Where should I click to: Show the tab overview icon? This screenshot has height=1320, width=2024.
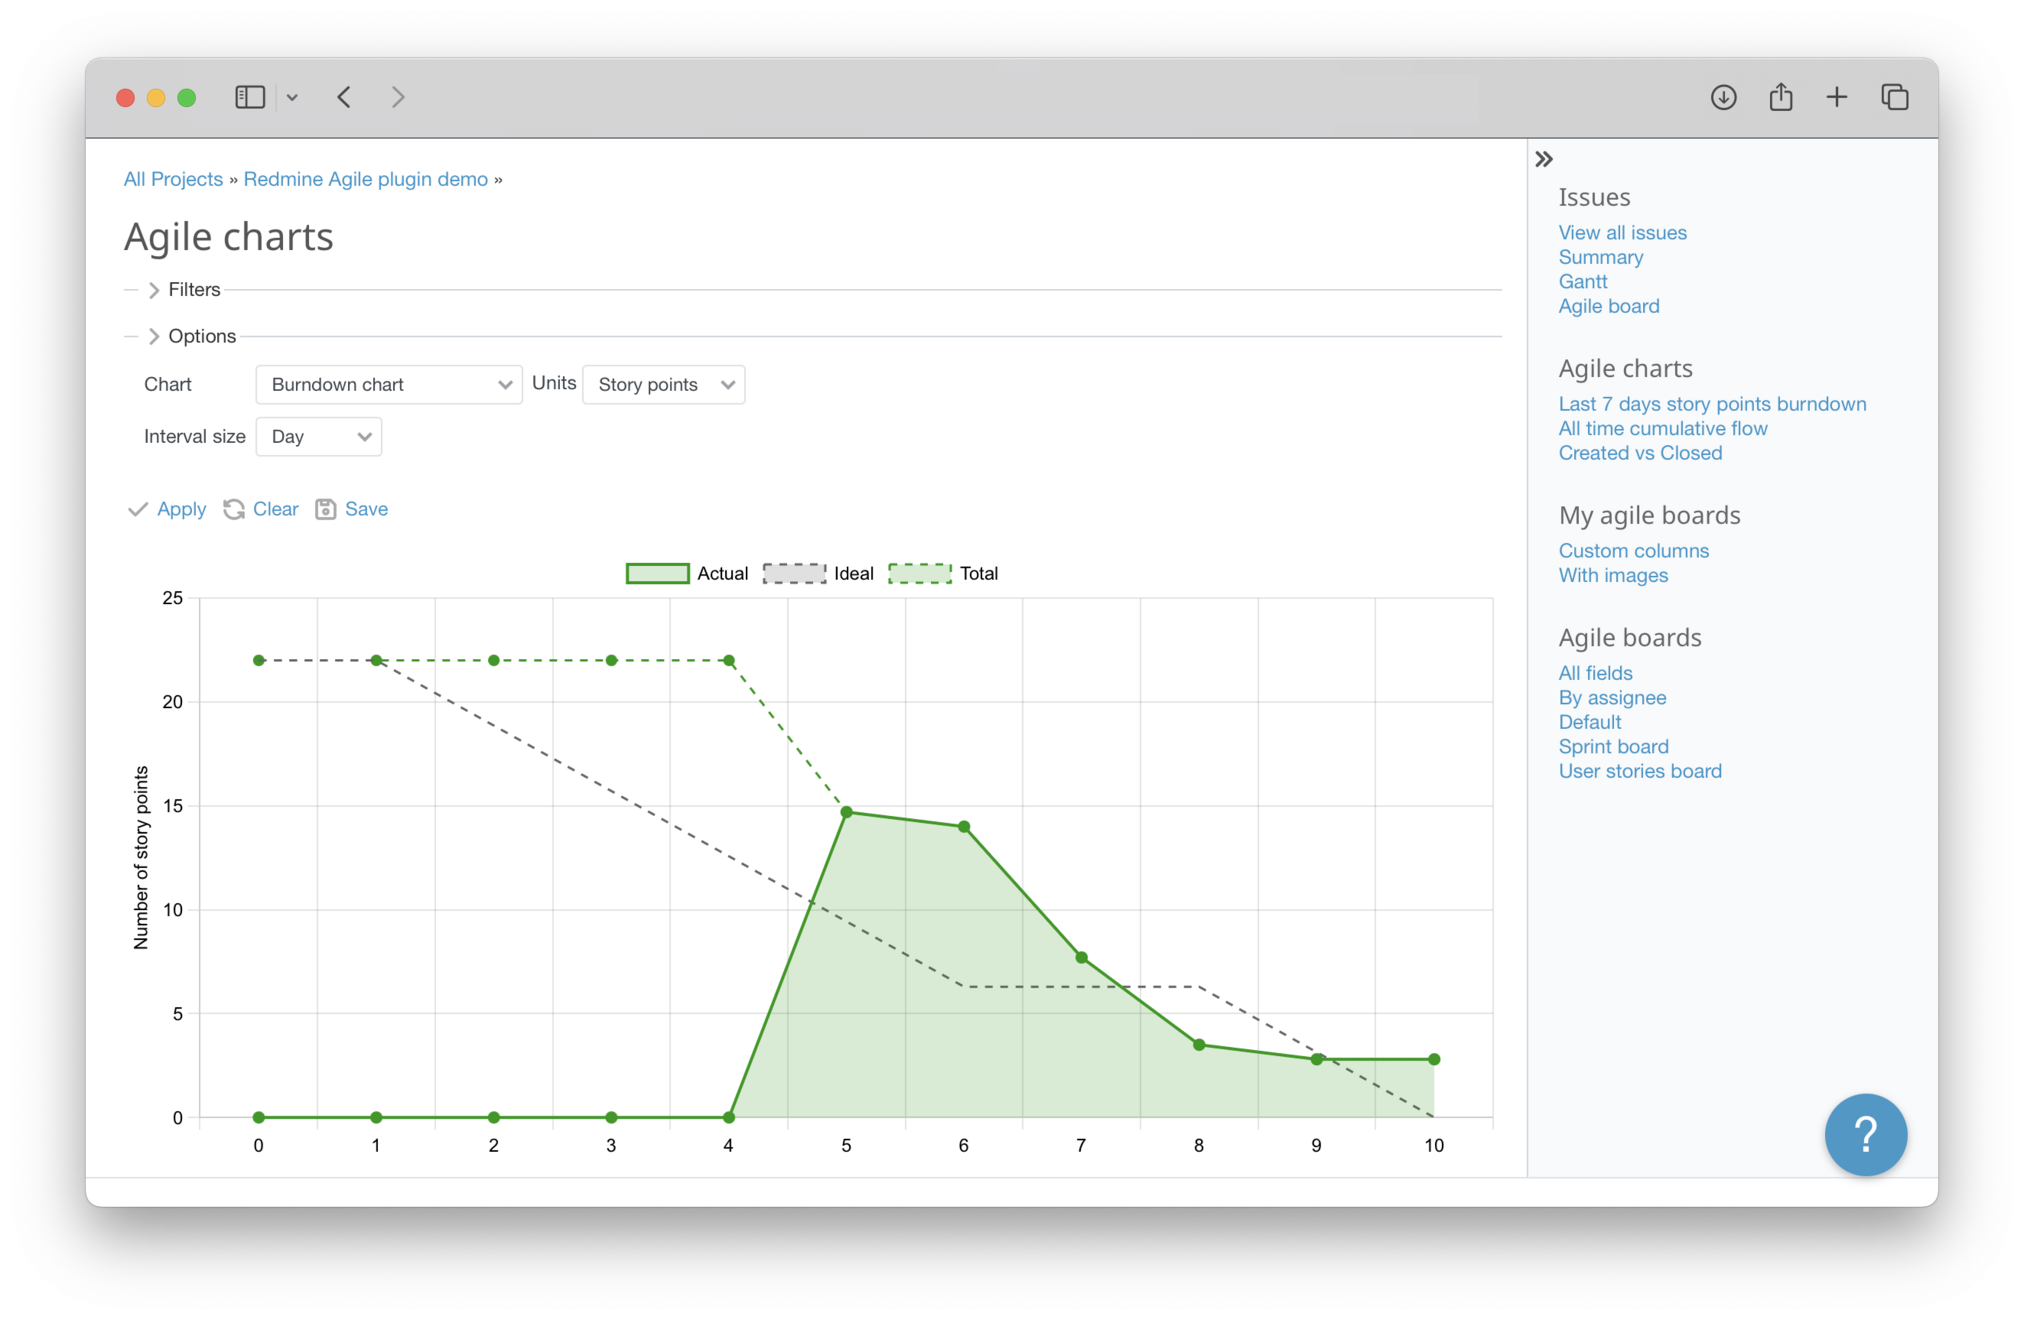(x=1894, y=97)
